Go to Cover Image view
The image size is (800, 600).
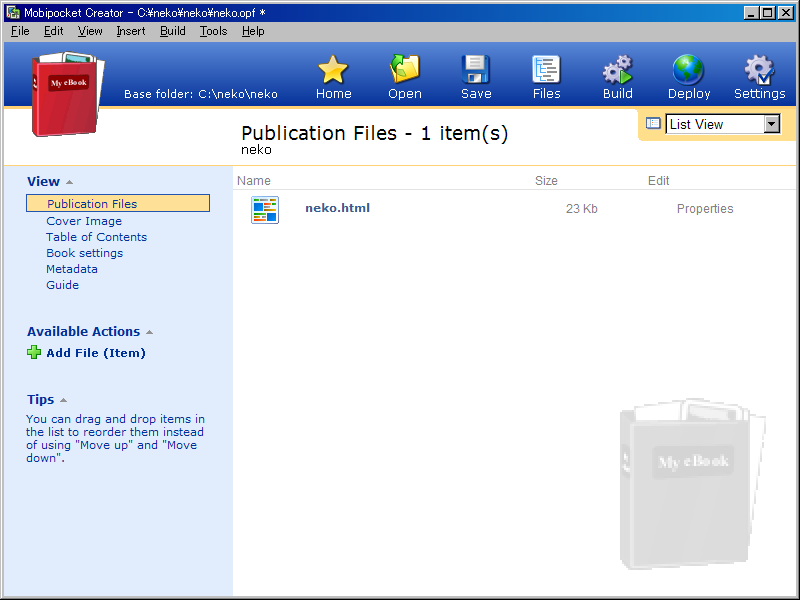[84, 221]
